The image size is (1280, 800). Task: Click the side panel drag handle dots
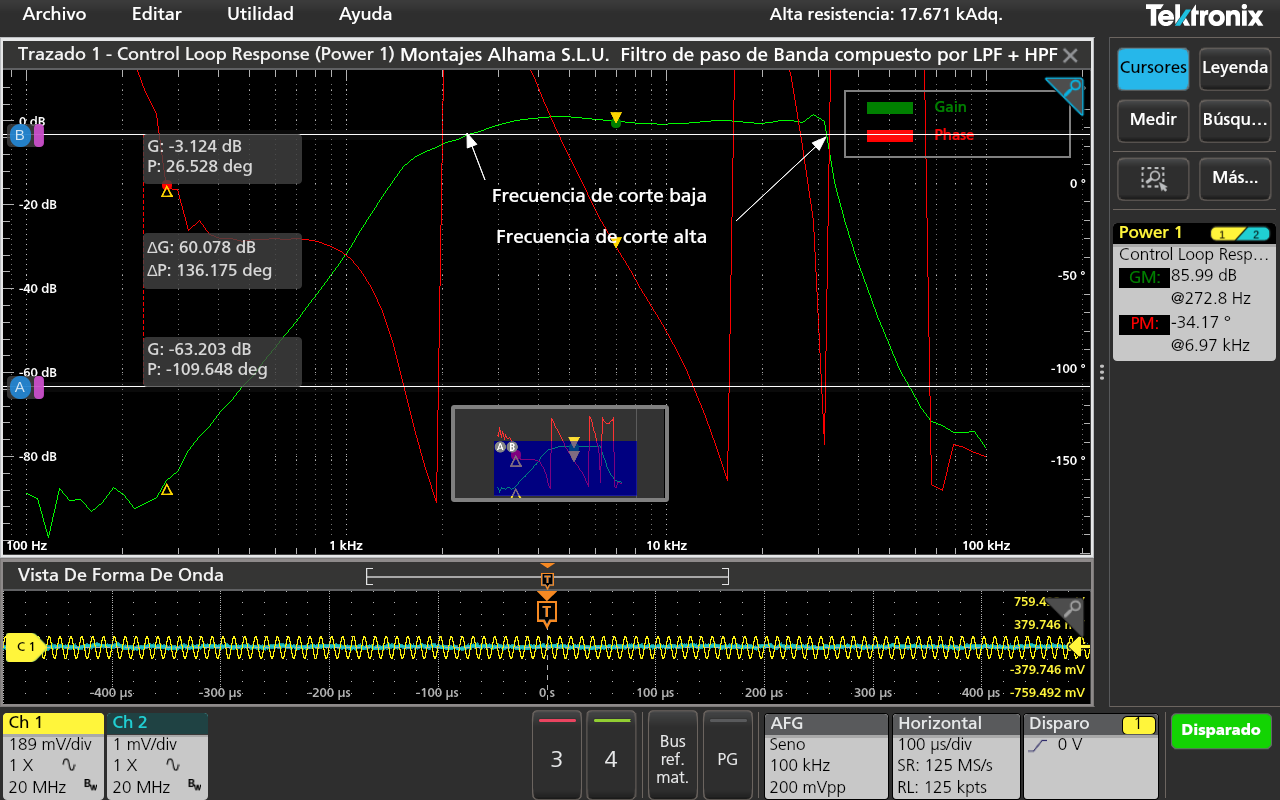pos(1102,372)
